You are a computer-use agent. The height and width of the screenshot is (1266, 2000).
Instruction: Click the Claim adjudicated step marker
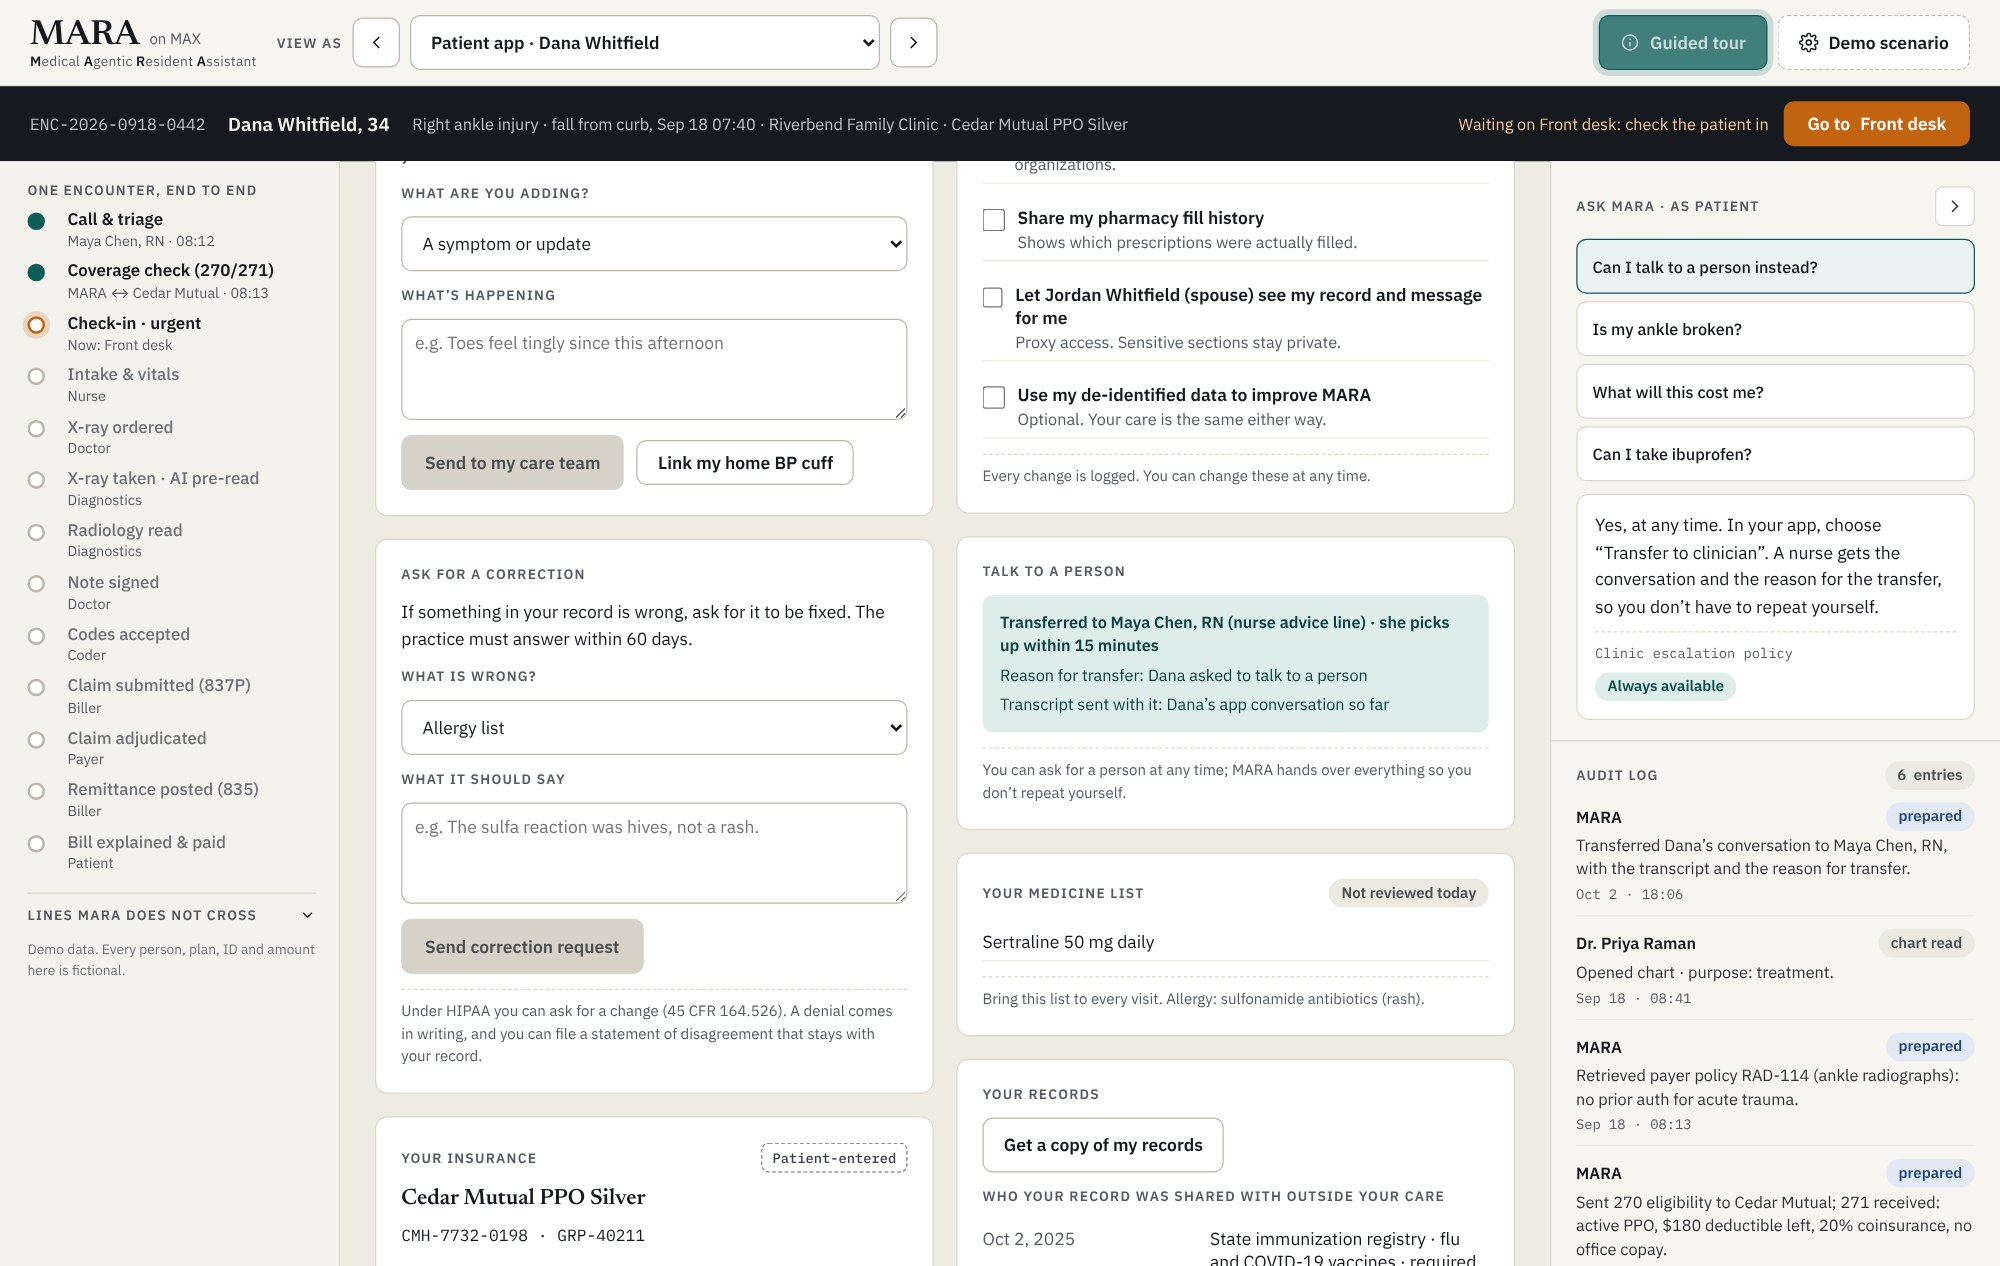[36, 740]
